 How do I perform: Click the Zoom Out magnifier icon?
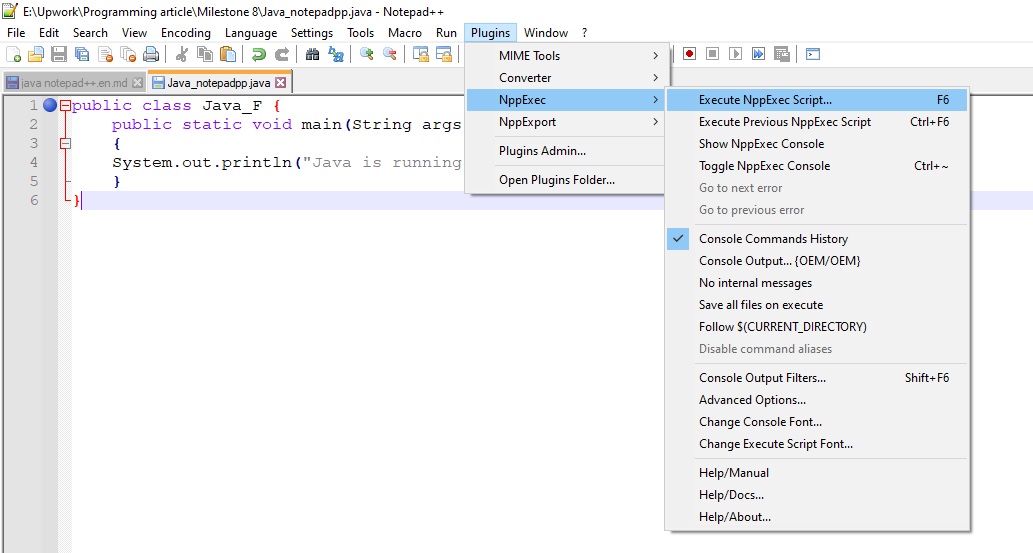coord(389,55)
